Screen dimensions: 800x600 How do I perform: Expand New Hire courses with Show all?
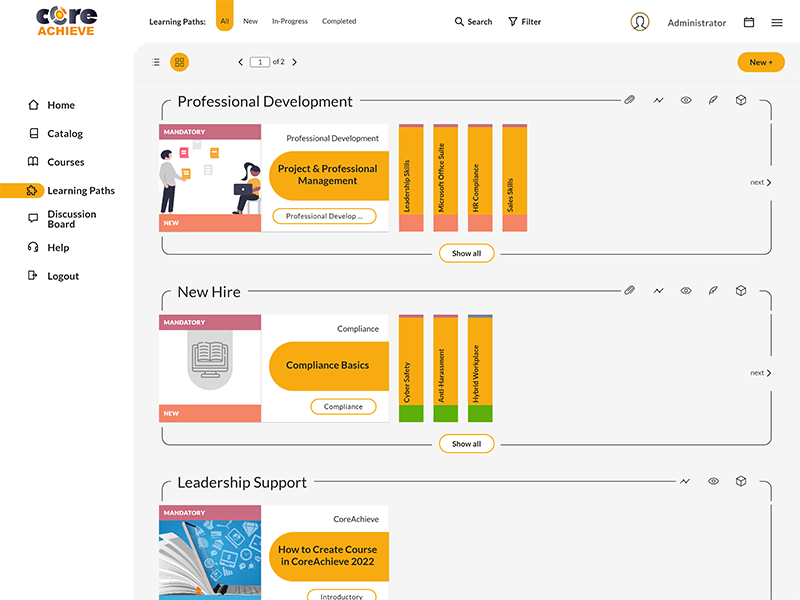coord(466,443)
